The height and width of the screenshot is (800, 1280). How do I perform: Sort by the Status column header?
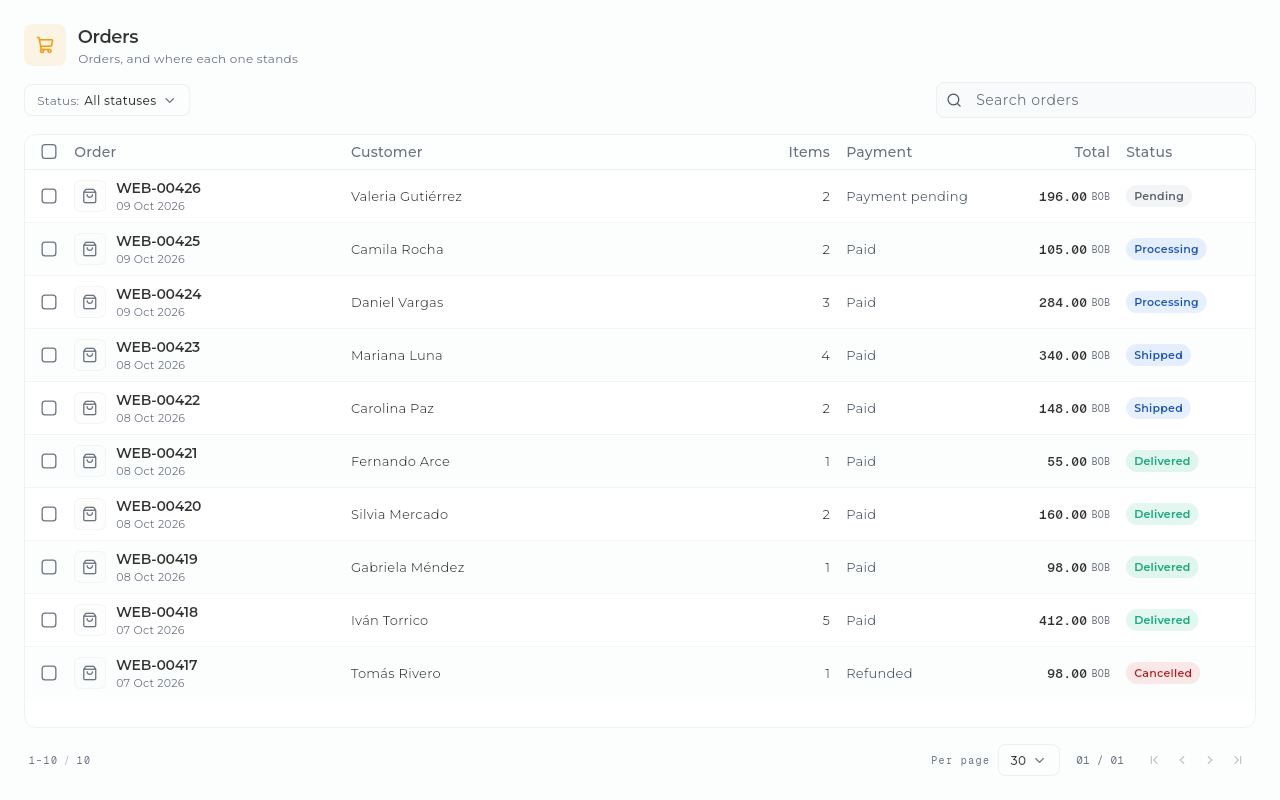[1149, 152]
